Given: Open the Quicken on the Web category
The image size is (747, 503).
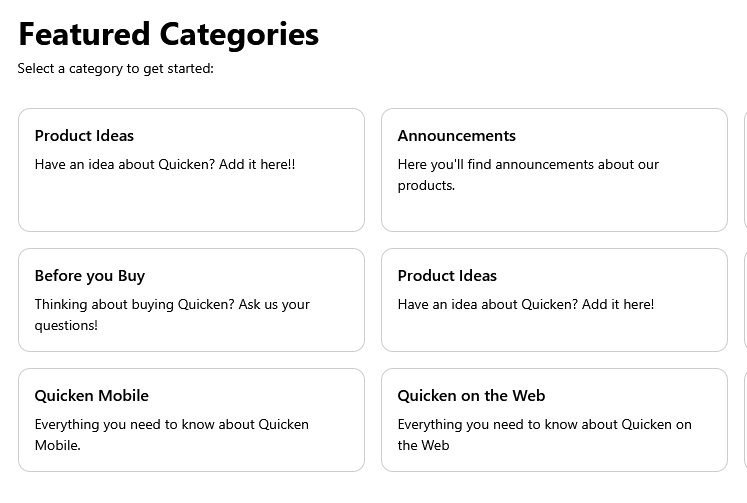Looking at the screenshot, I should [x=553, y=420].
